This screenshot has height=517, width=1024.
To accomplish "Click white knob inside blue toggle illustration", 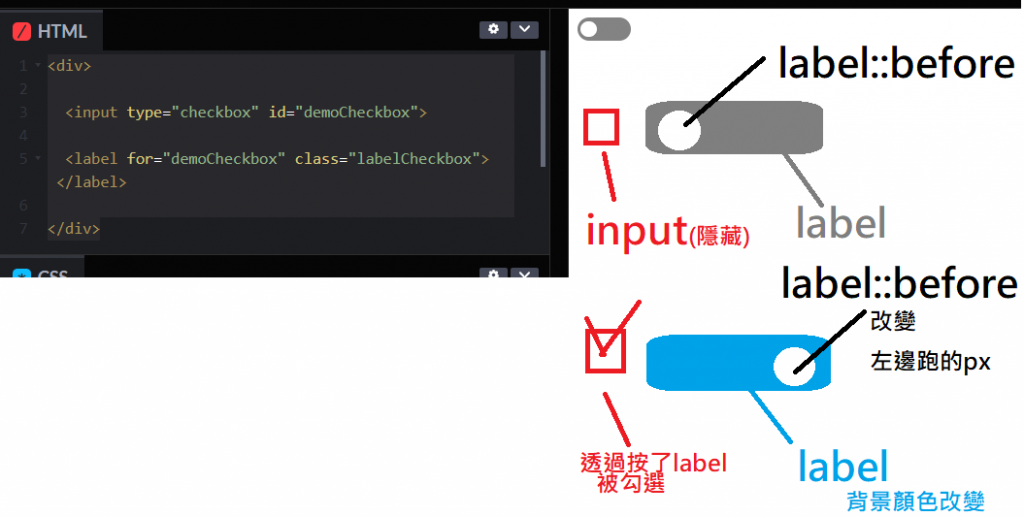I will pyautogui.click(x=795, y=366).
